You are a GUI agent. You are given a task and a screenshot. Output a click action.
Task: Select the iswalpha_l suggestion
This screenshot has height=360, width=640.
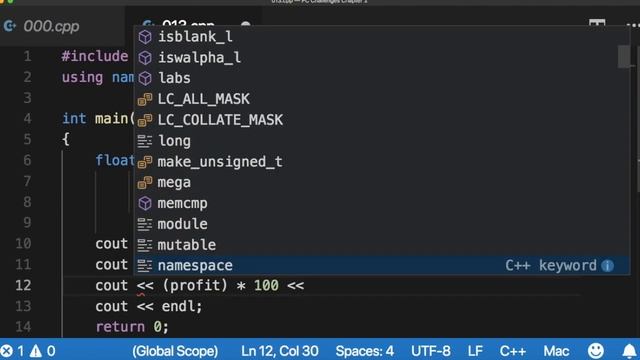pos(382,58)
